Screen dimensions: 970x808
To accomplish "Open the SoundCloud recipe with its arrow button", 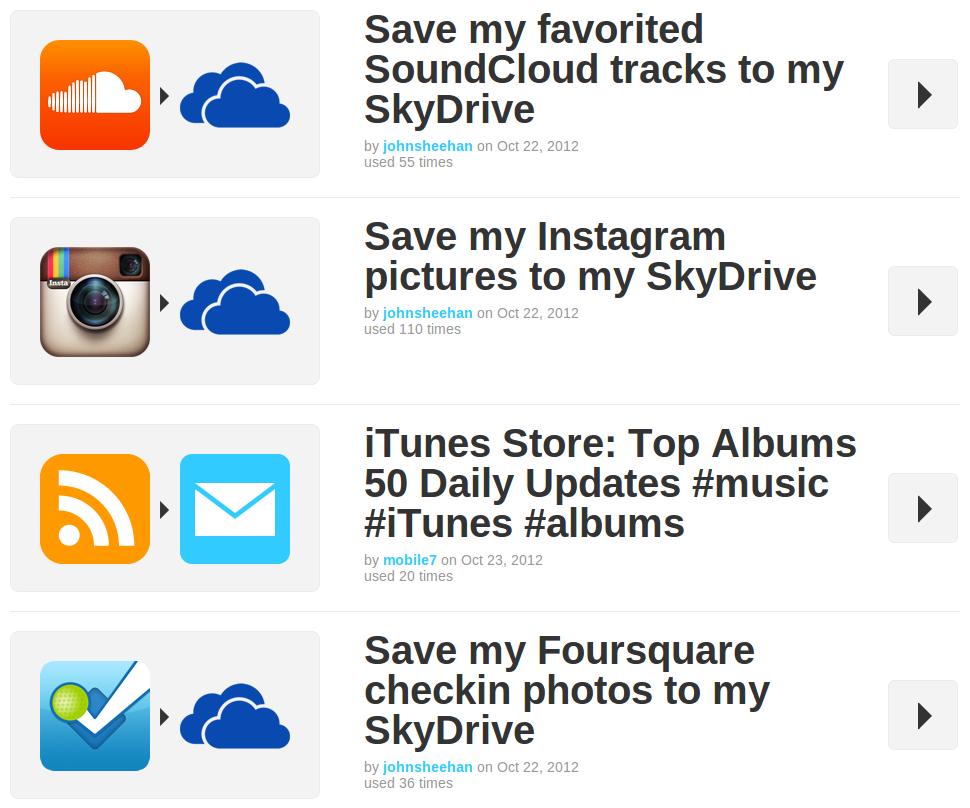I will [x=923, y=95].
